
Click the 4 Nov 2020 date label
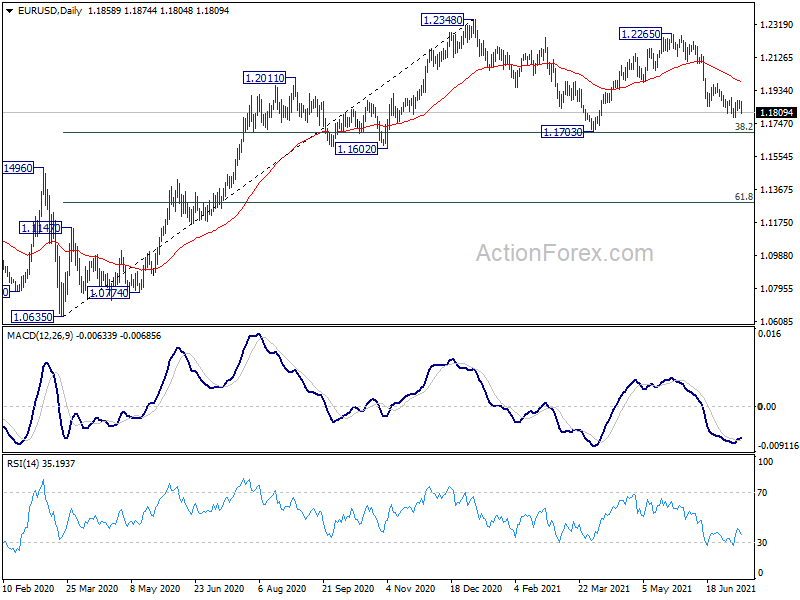pyautogui.click(x=411, y=589)
